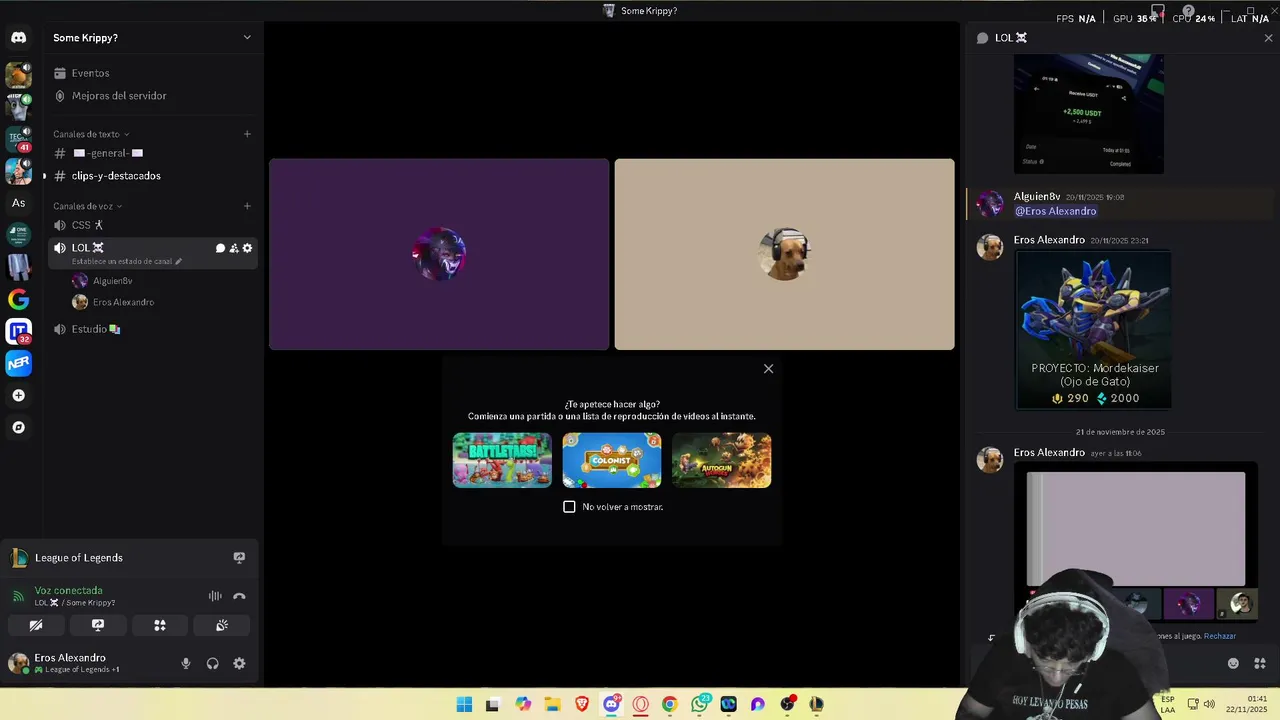Click Alguien8v's username in chat
Viewport: 1280px width, 720px height.
pyautogui.click(x=1037, y=197)
